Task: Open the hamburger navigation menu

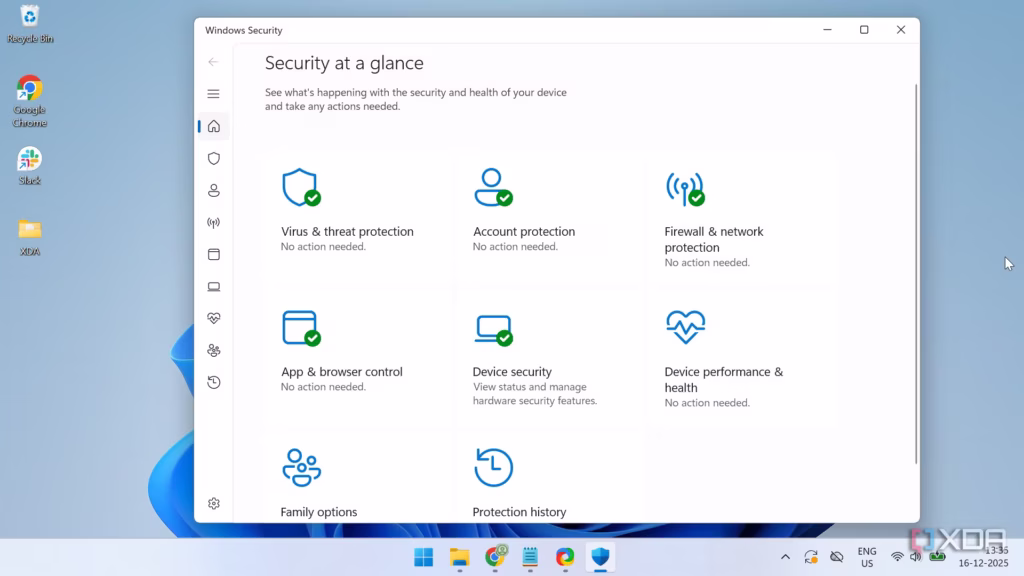Action: 214,94
